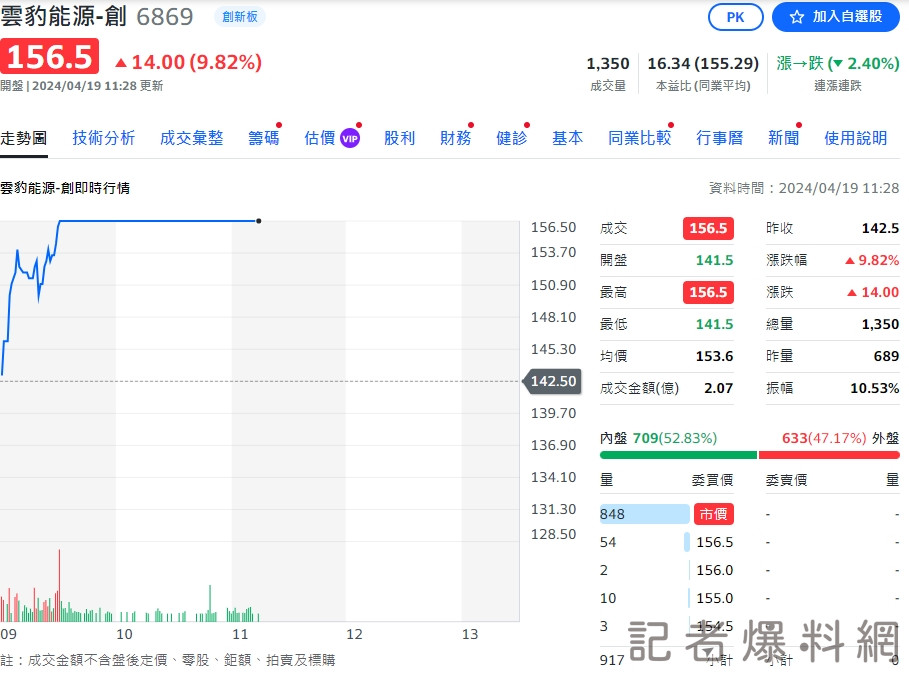Select the 基本 tab

[568, 138]
